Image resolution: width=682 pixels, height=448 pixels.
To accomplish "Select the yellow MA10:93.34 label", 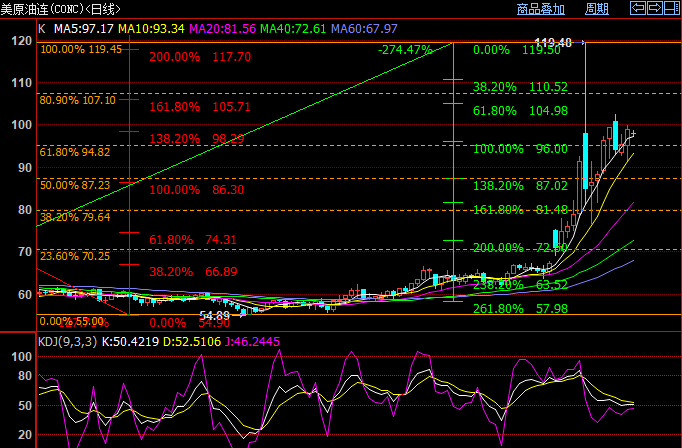I will pos(151,28).
